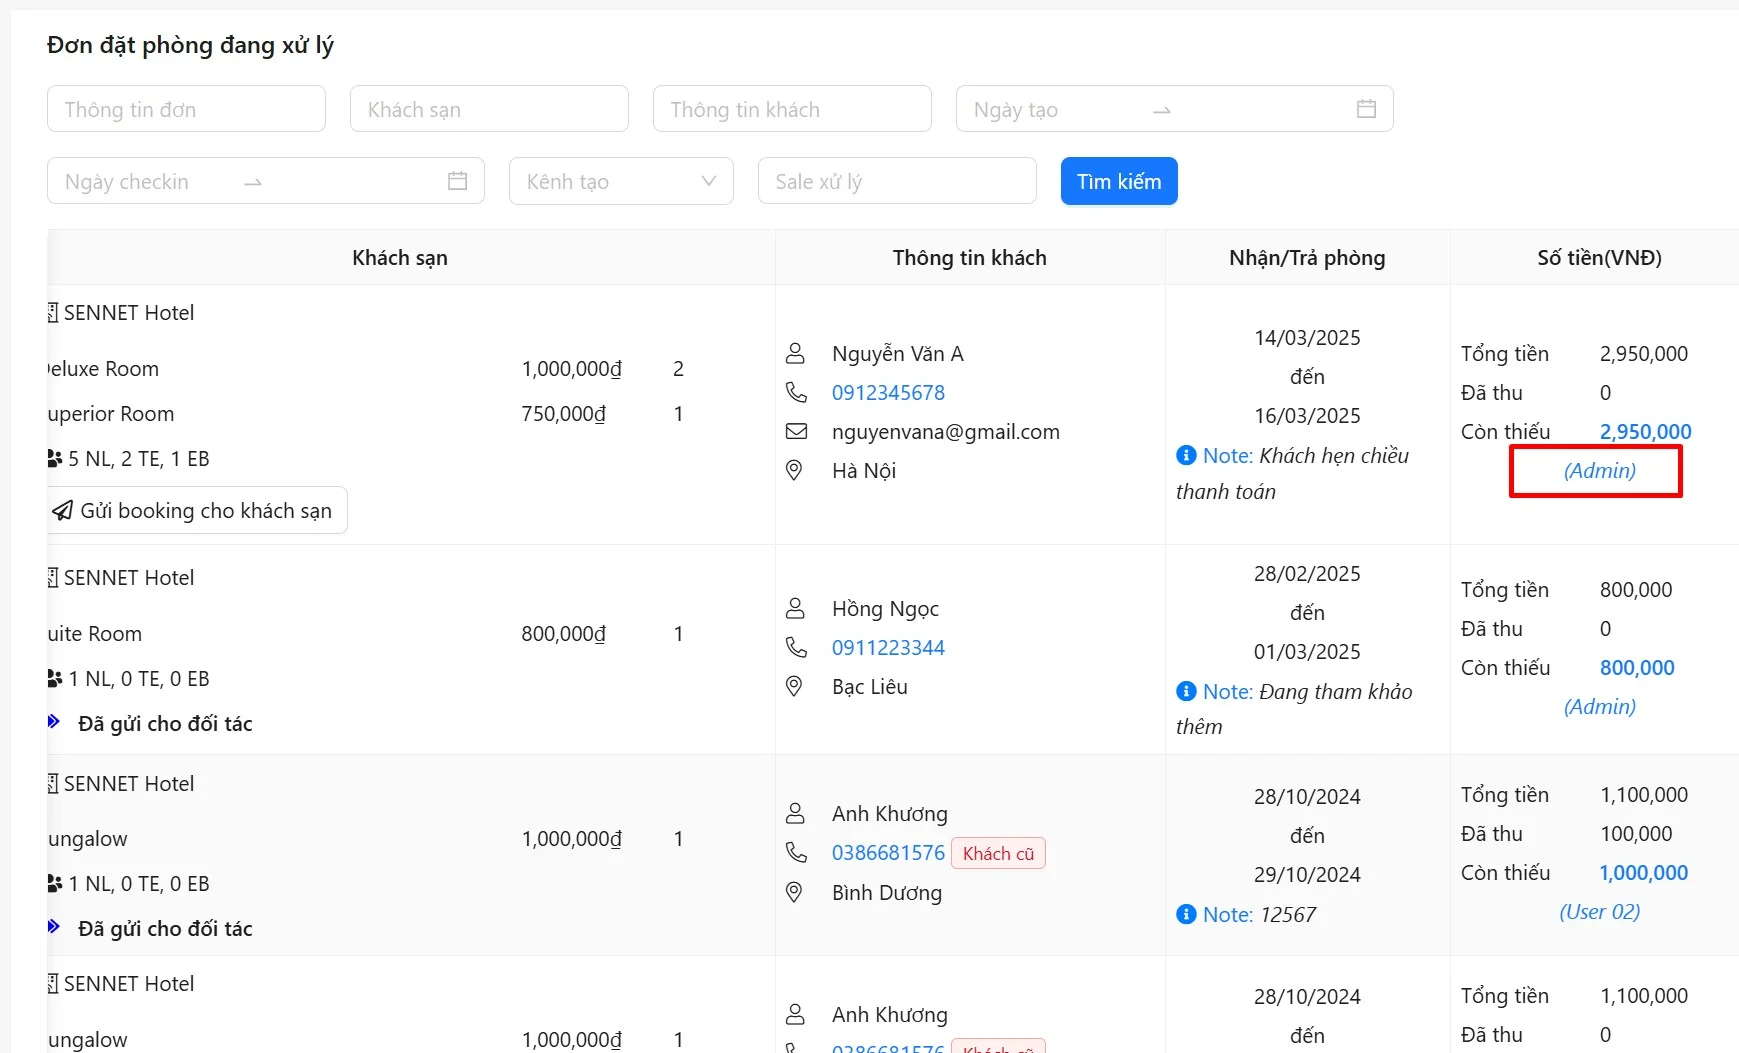Click the guests icon beside 5 NL, 2 TE, 1 EB
Viewport: 1739px width, 1053px height.
point(55,458)
